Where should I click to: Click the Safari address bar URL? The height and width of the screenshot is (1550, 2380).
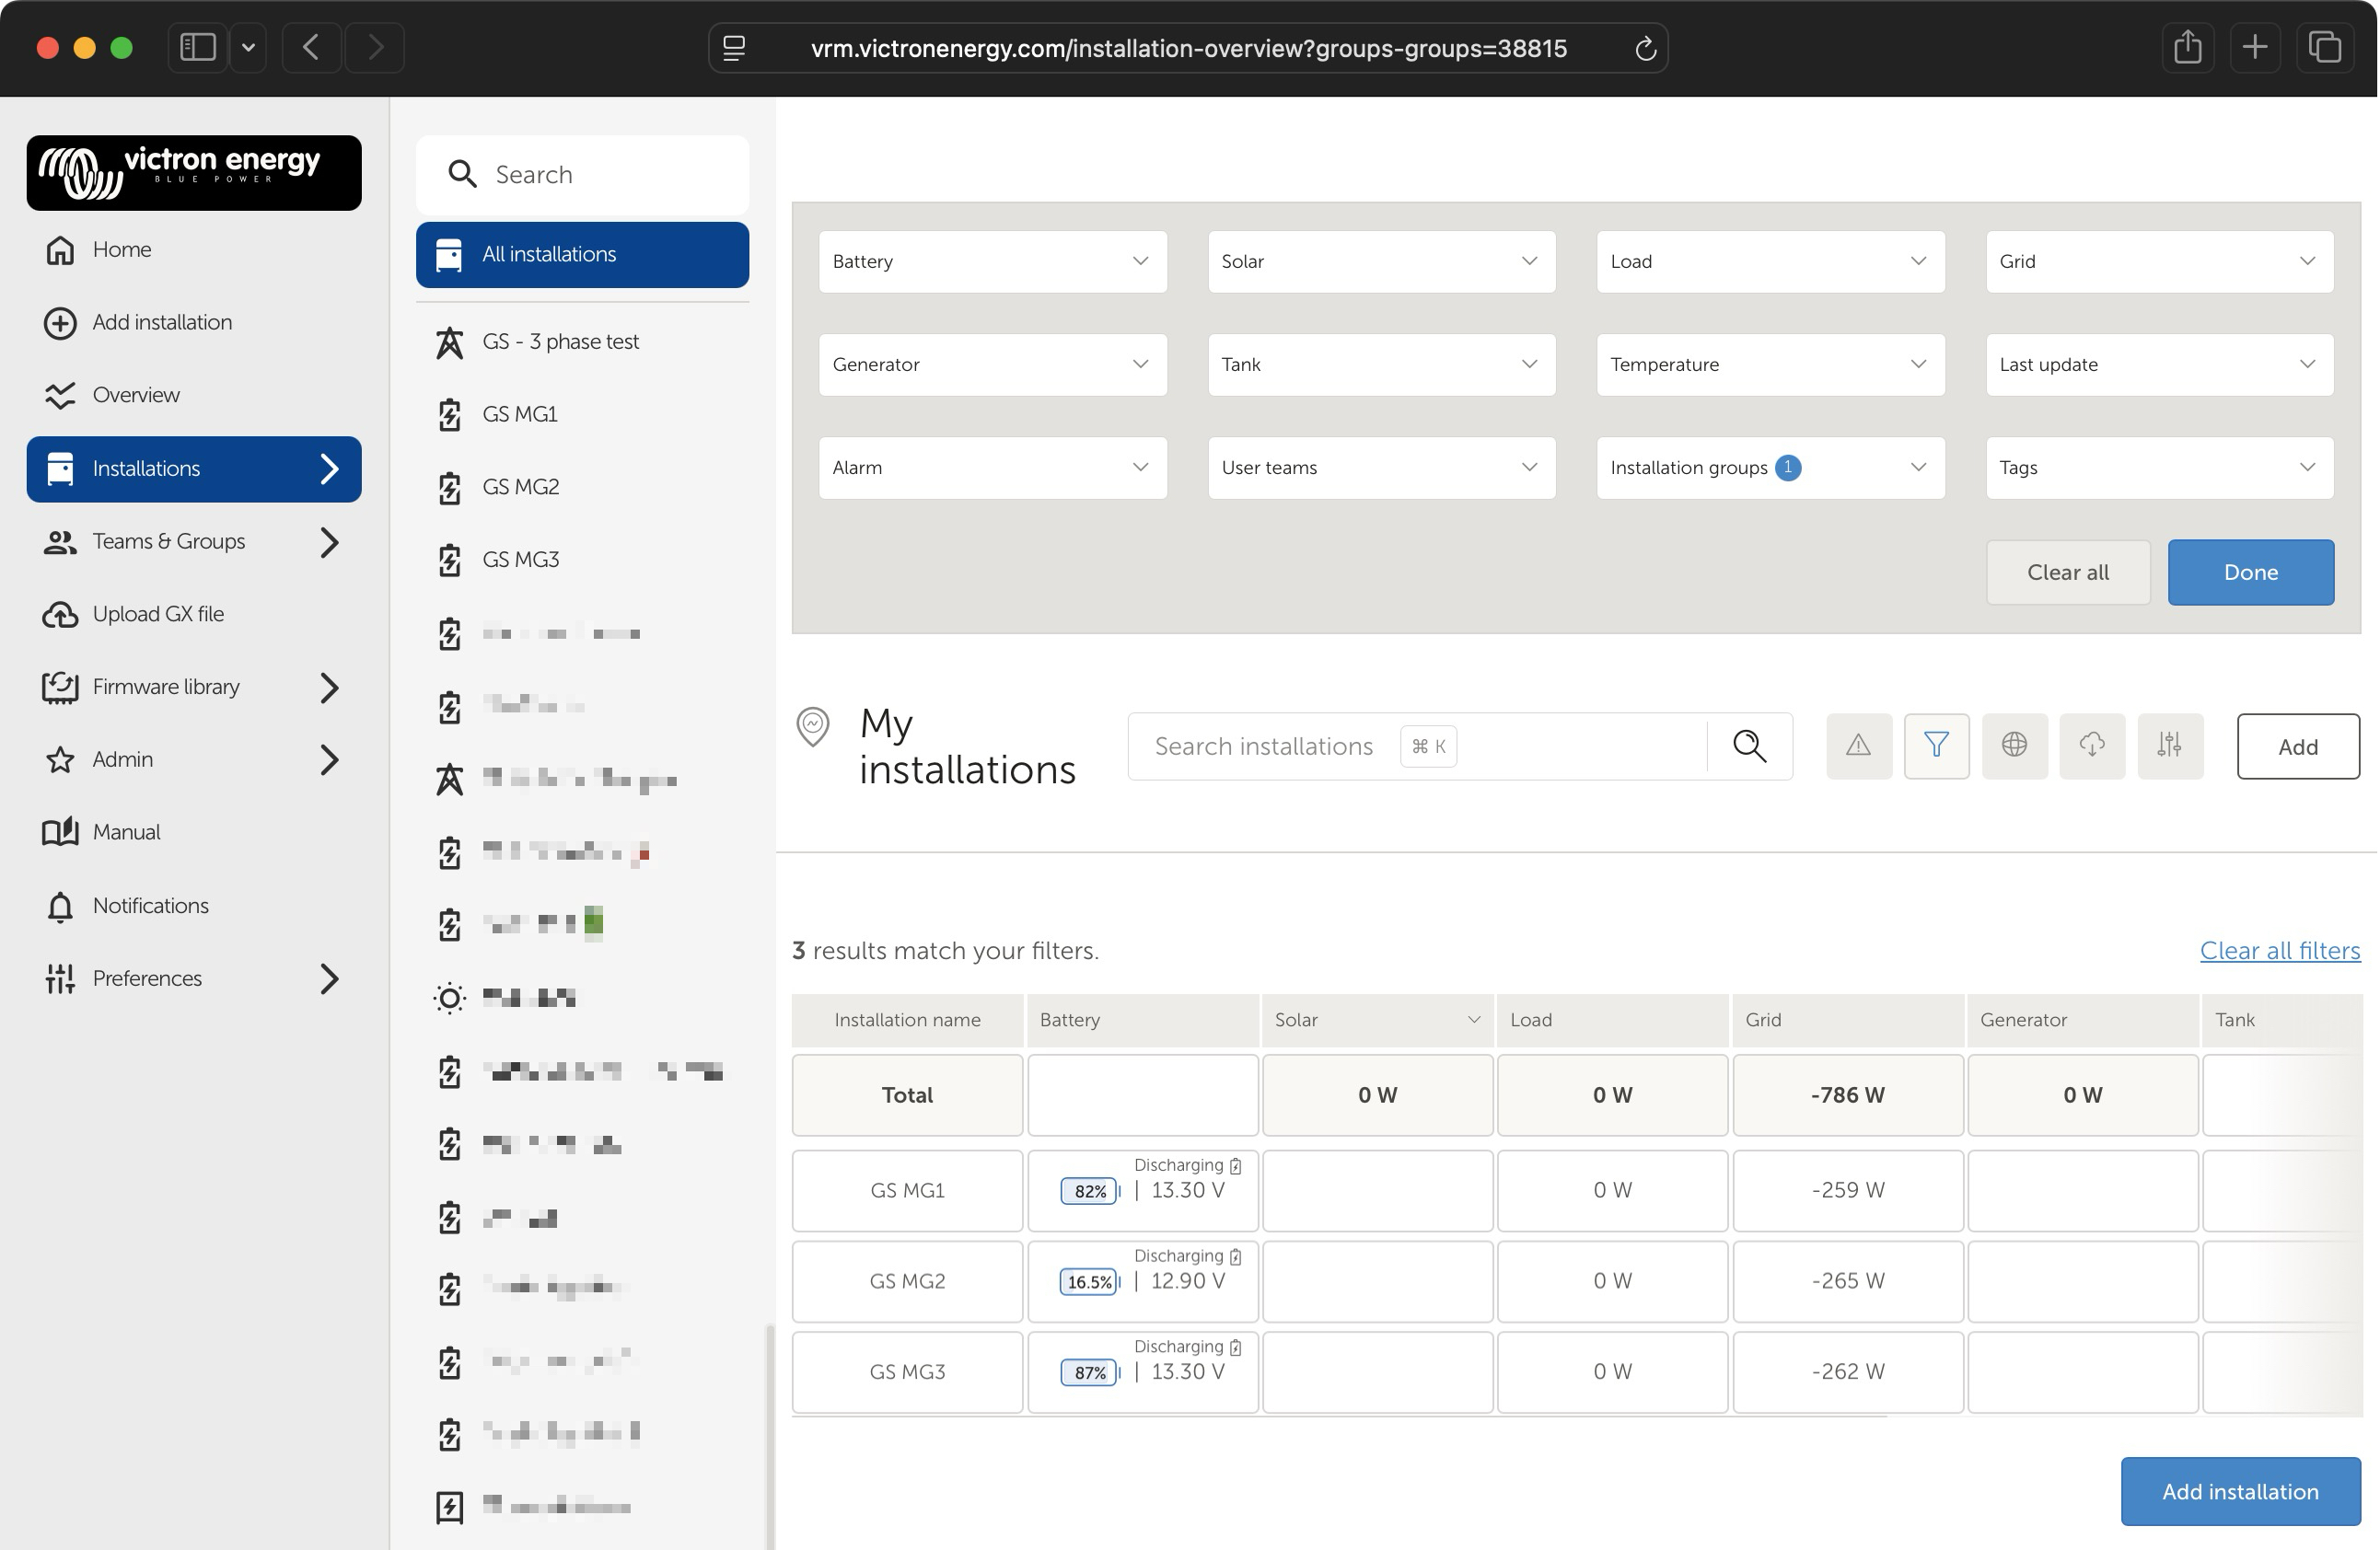1188,48
